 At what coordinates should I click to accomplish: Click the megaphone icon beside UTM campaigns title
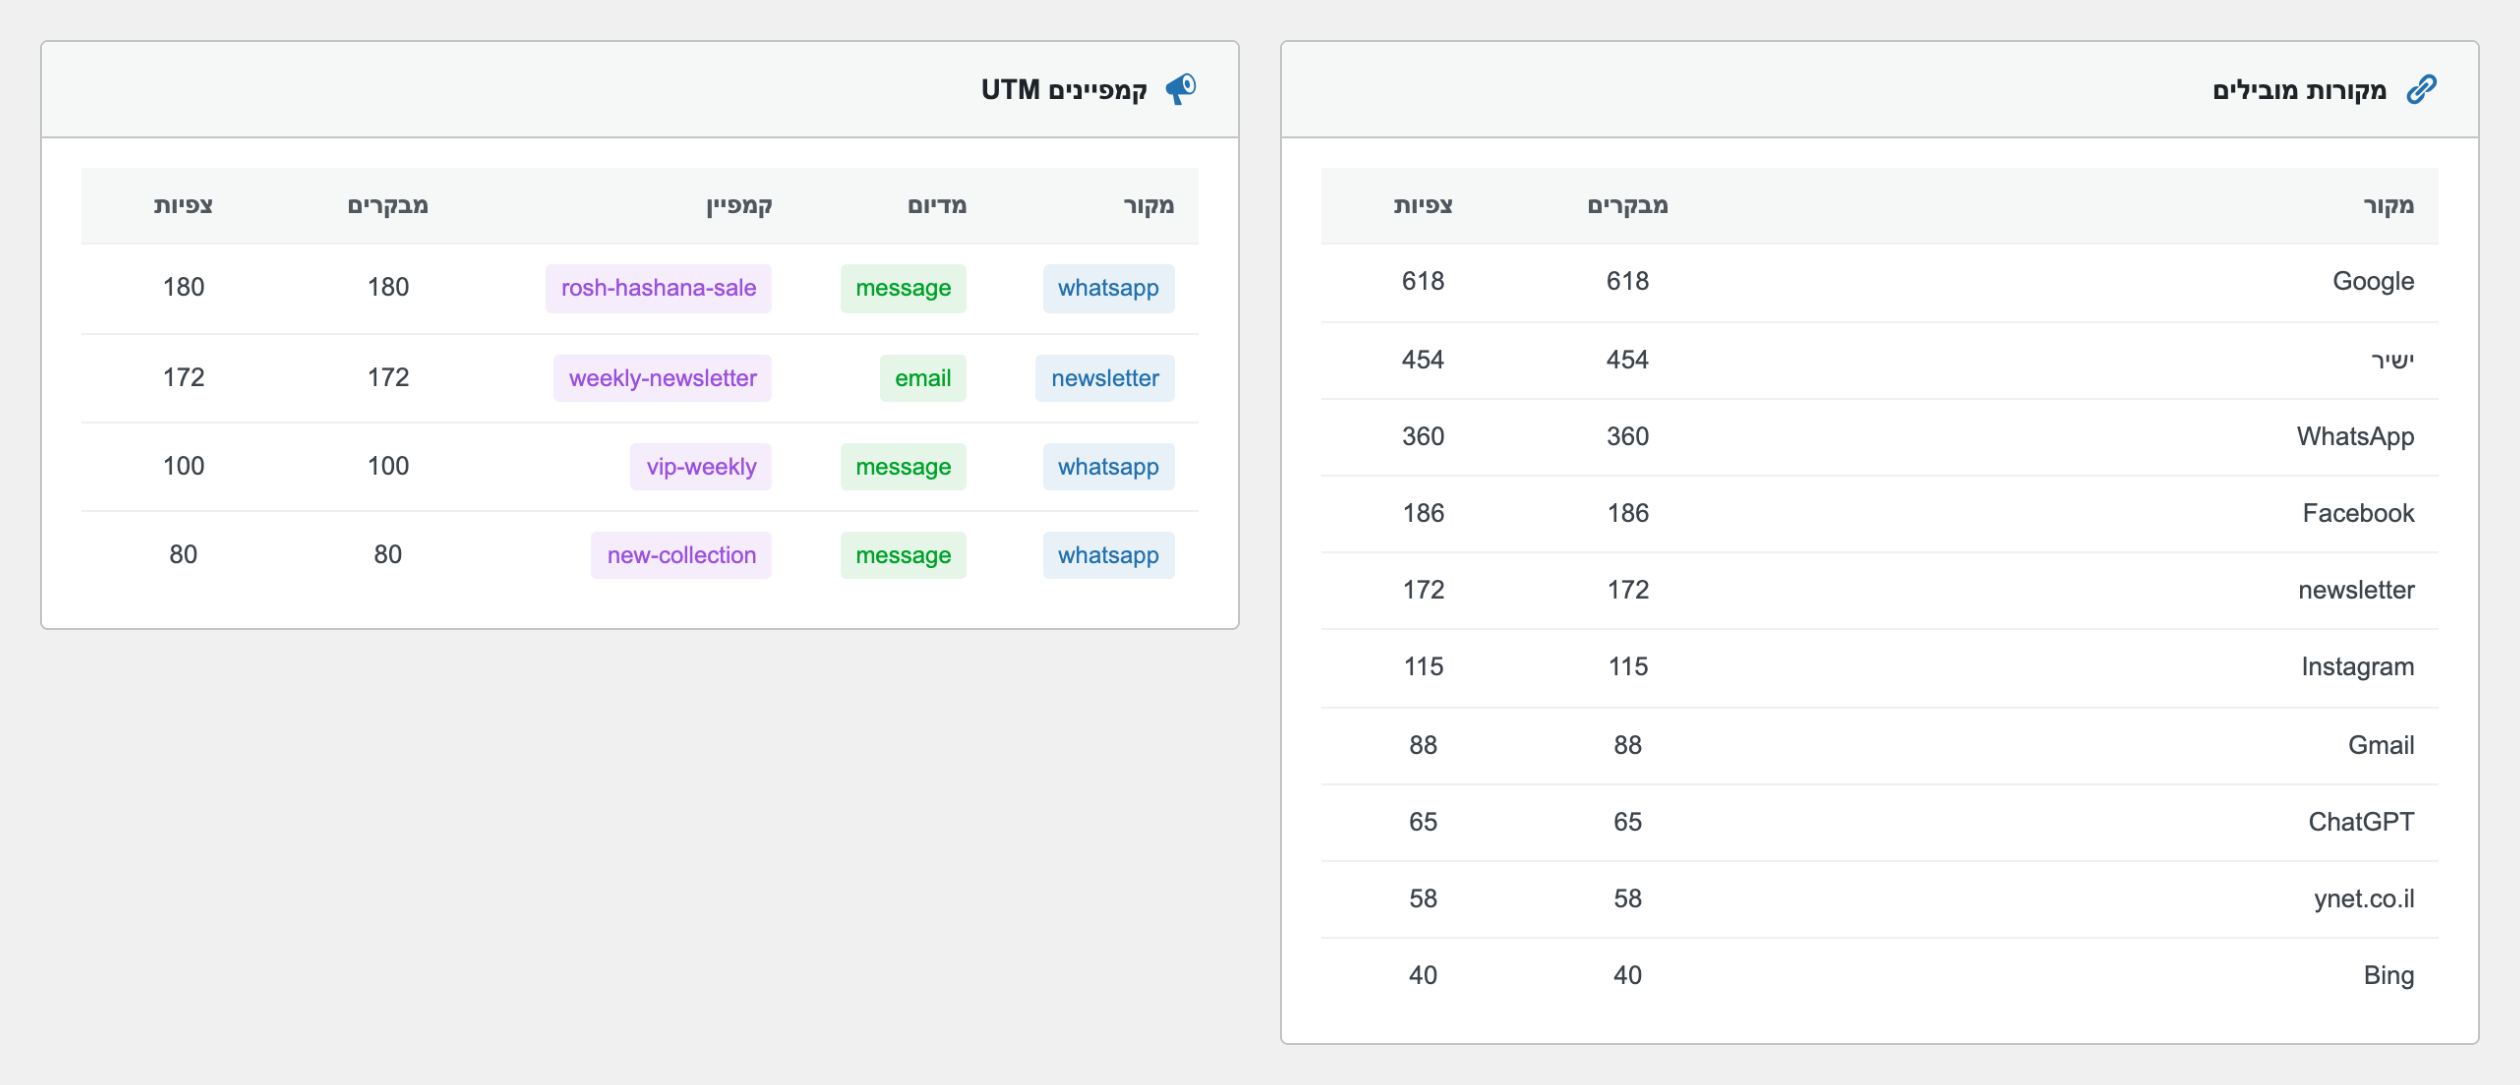click(1181, 89)
